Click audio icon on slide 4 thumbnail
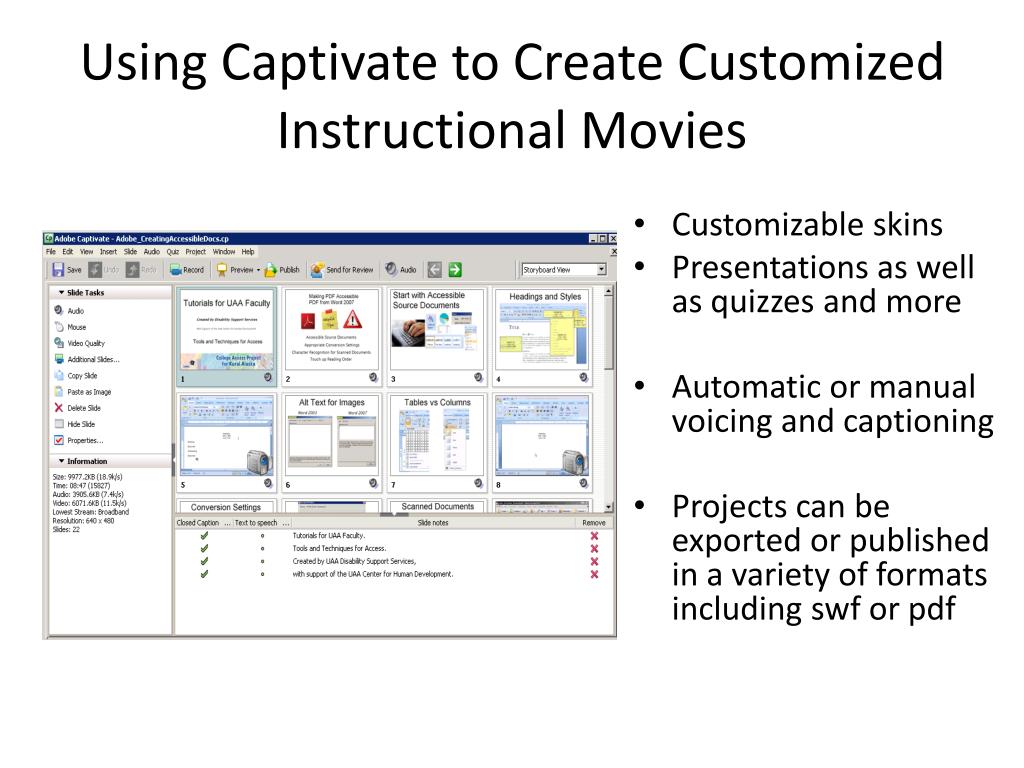 point(584,377)
